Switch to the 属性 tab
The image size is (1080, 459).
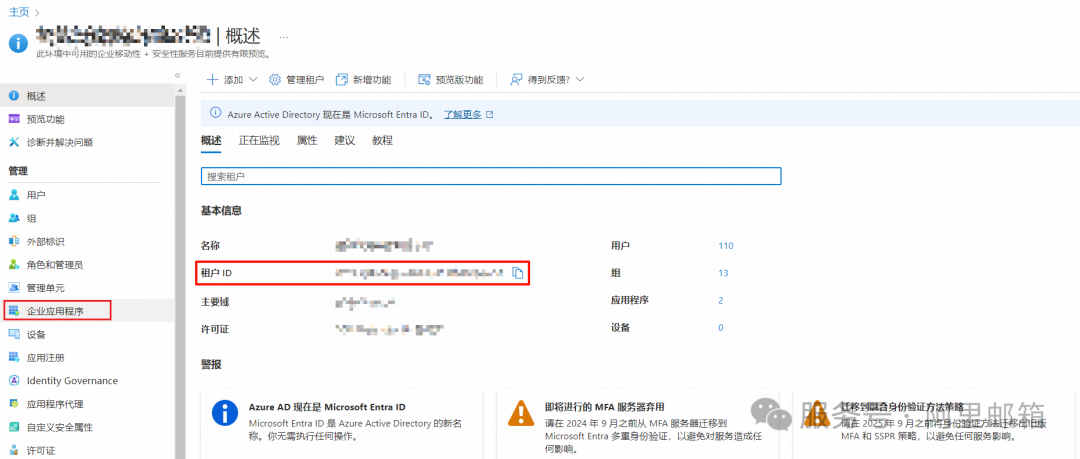click(x=307, y=141)
